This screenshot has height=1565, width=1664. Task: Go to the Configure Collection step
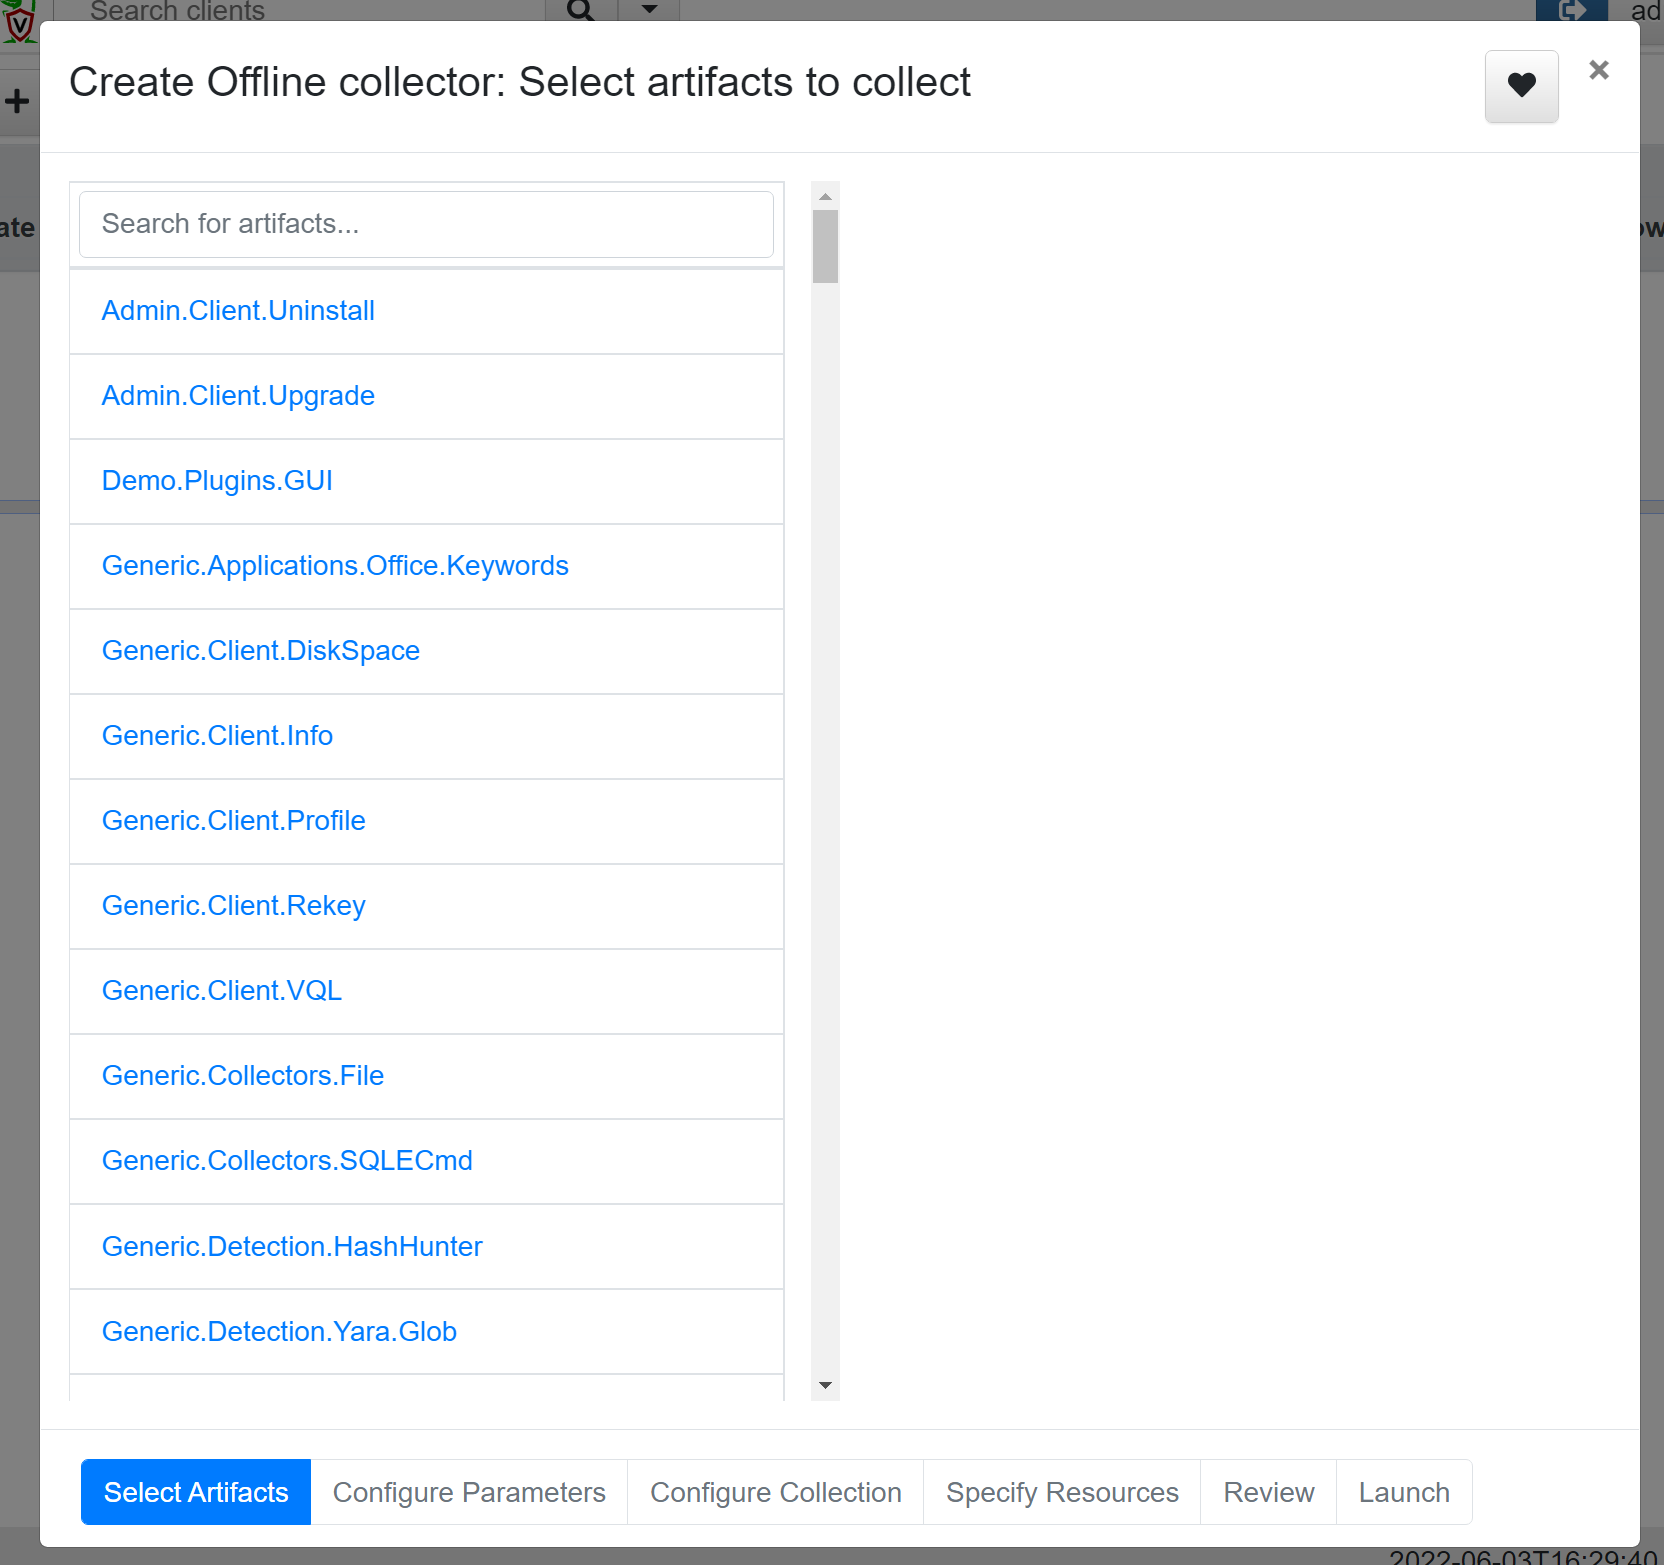(776, 1492)
